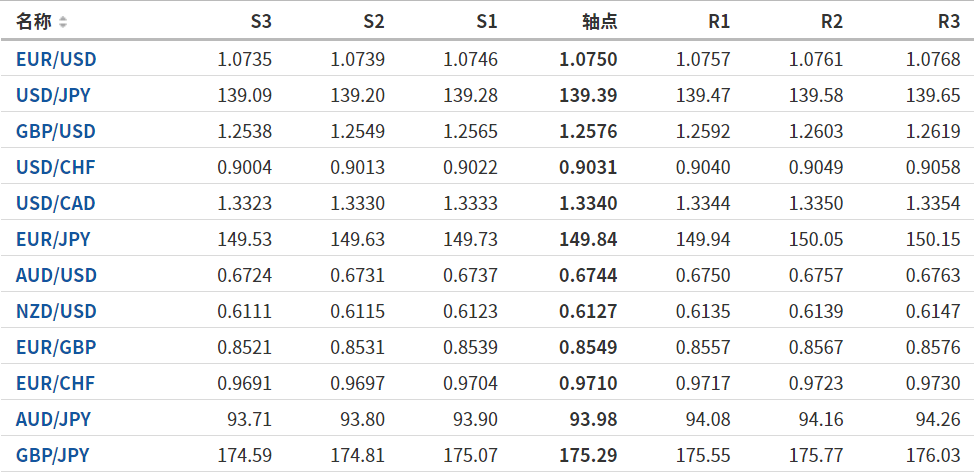
Task: Open the EUR/GBP currency pair
Action: tap(55, 347)
